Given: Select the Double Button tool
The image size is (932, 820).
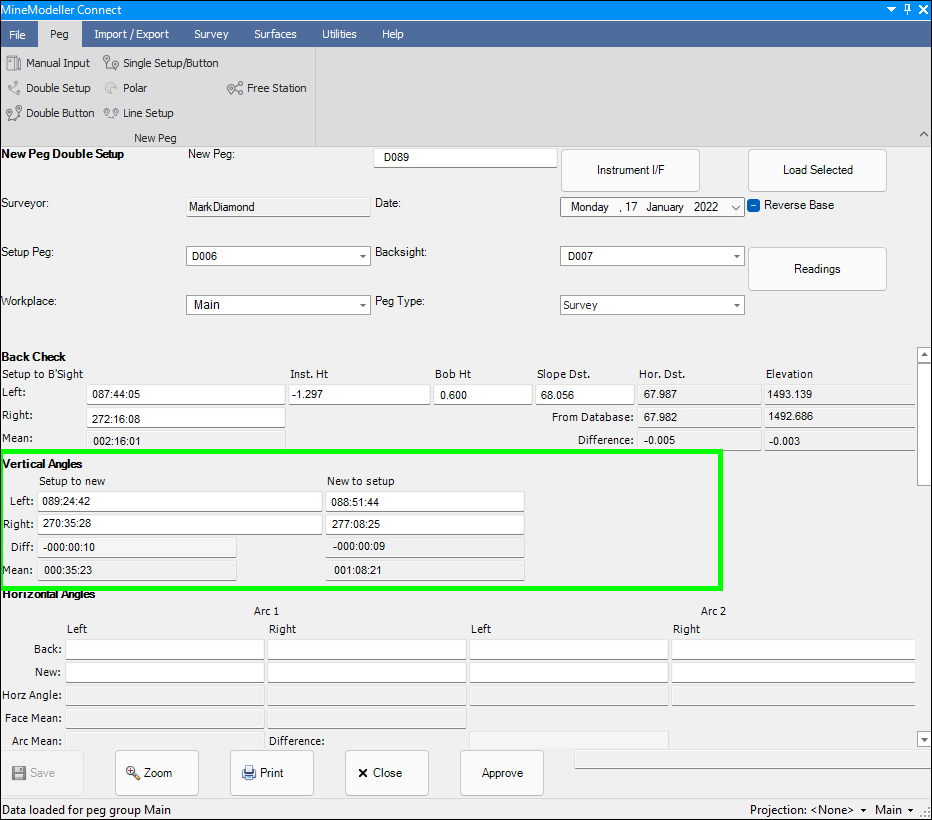Looking at the screenshot, I should pos(50,113).
